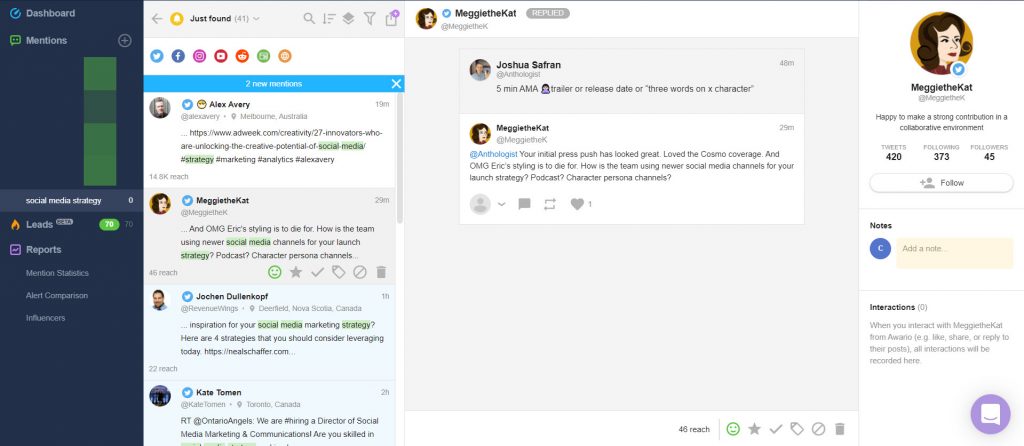This screenshot has width=1024, height=446.
Task: Open Jochen Dullenkopf mention
Action: 269,332
